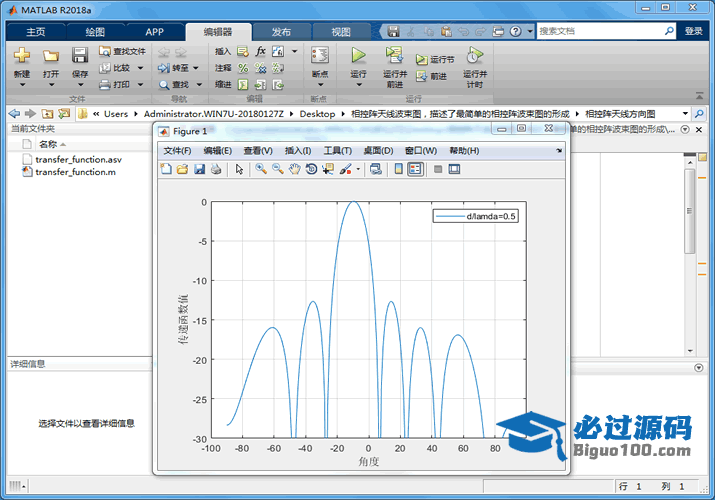Open Figure 1 Tools (工具) menu
This screenshot has width=715, height=500.
(x=338, y=150)
